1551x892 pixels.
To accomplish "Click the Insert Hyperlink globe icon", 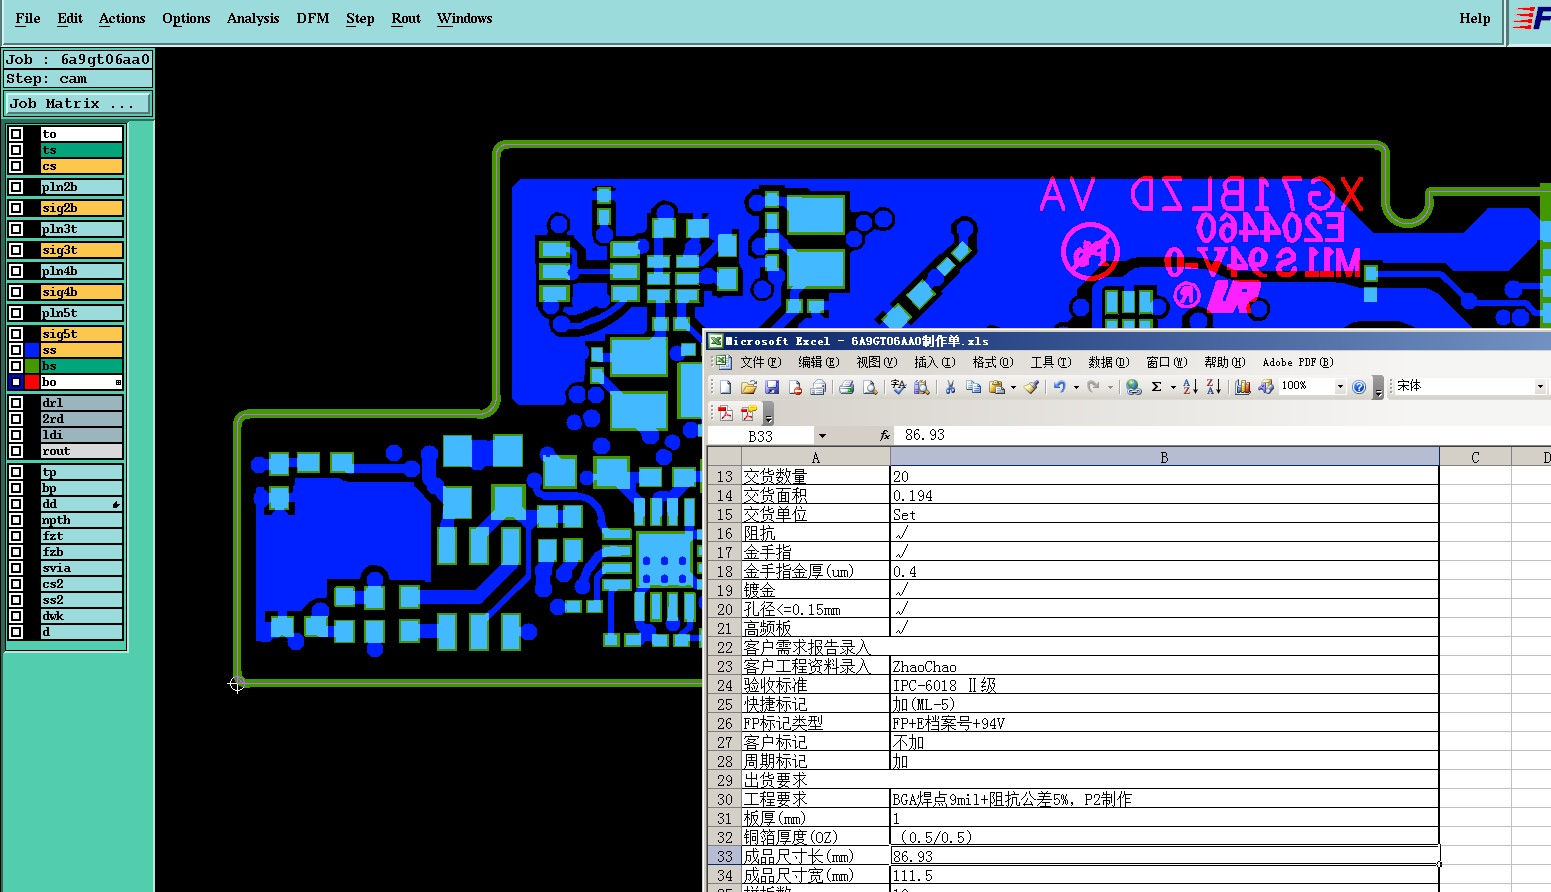I will (x=1133, y=387).
